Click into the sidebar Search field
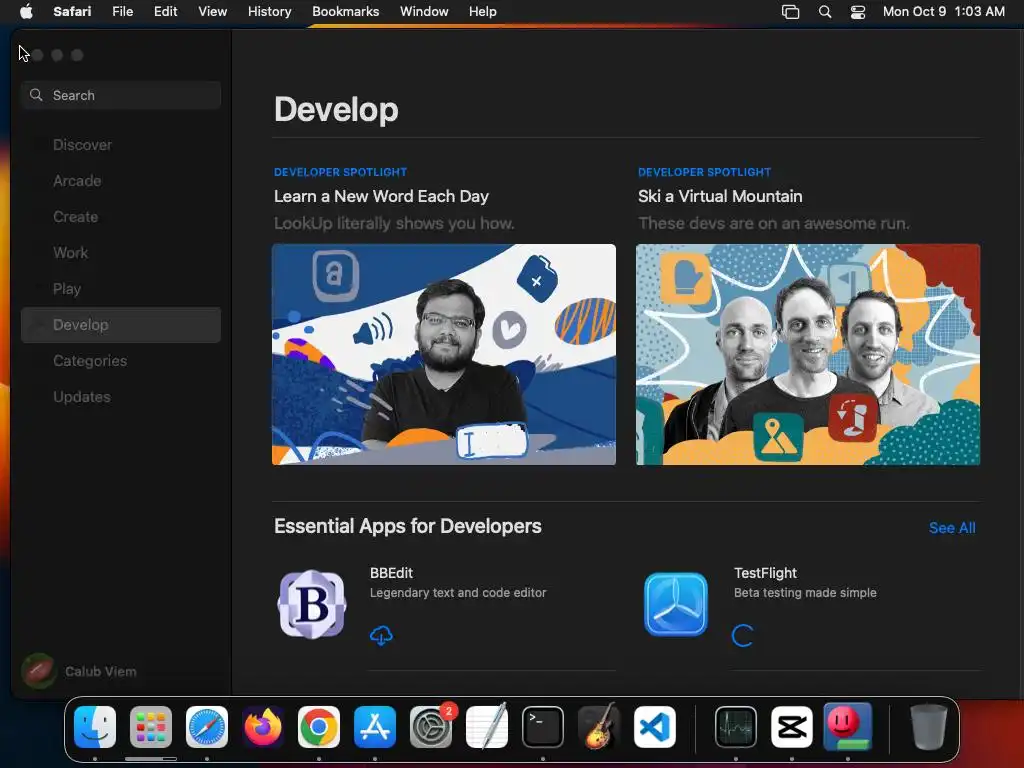Image resolution: width=1024 pixels, height=768 pixels. coord(121,95)
